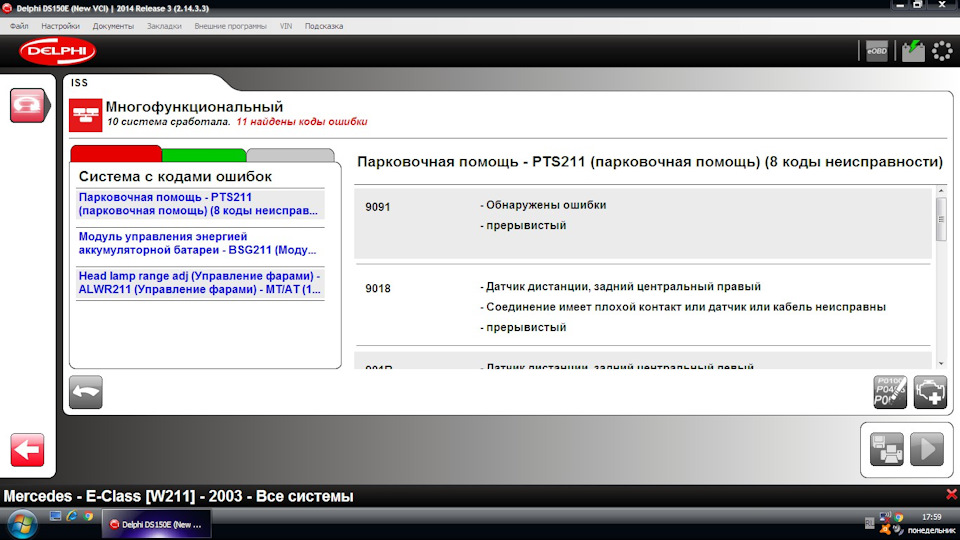The height and width of the screenshot is (540, 960).
Task: Launch Internet Explorer from taskbar
Action: point(72,516)
